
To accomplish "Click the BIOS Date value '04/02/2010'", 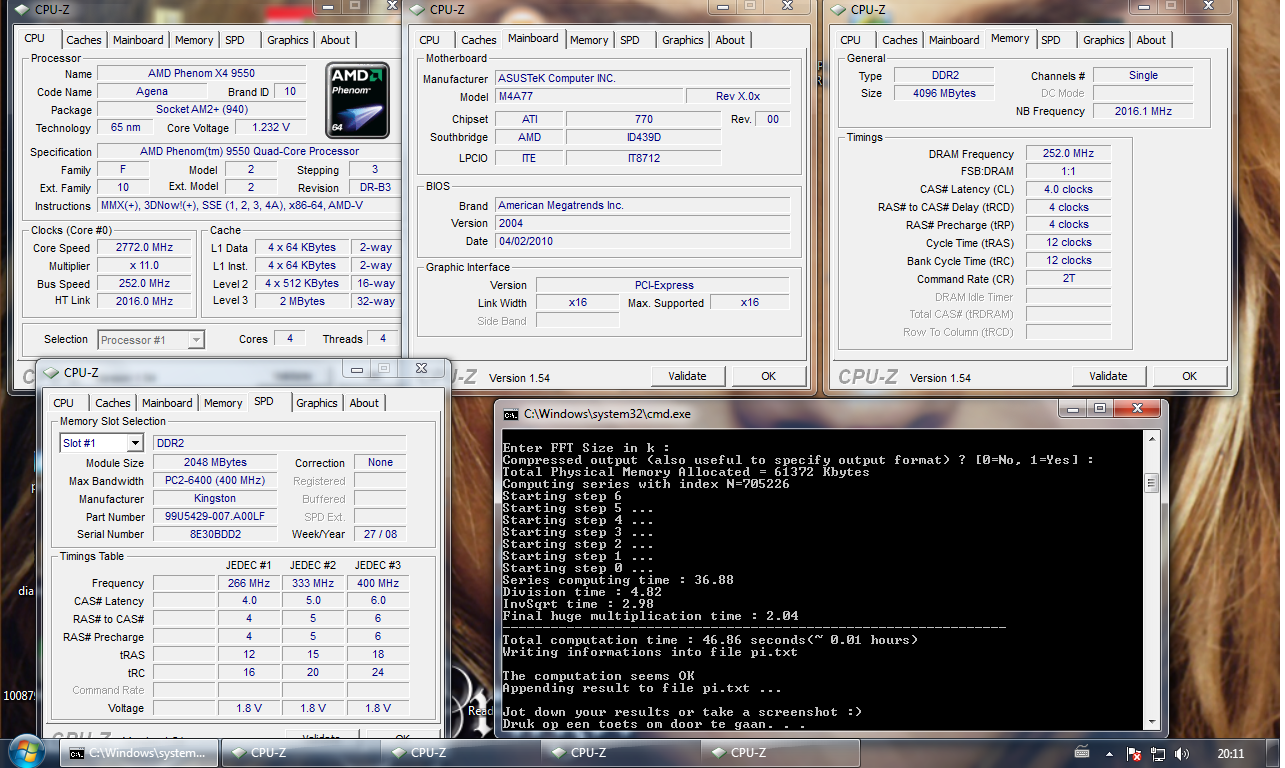I will (642, 241).
